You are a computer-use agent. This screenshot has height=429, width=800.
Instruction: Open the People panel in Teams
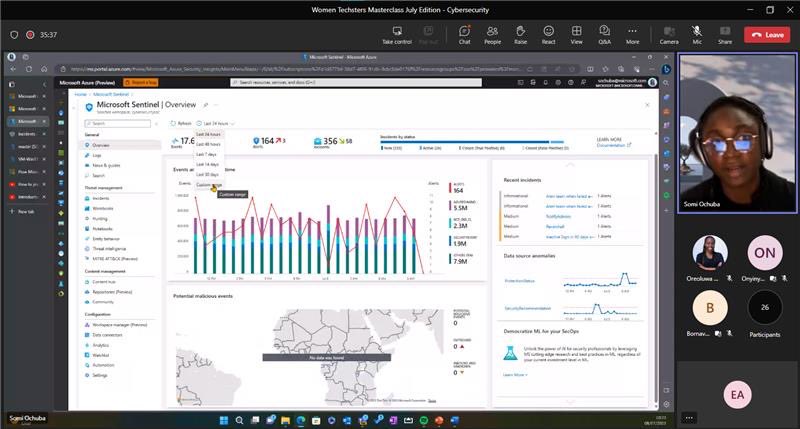(x=492, y=35)
